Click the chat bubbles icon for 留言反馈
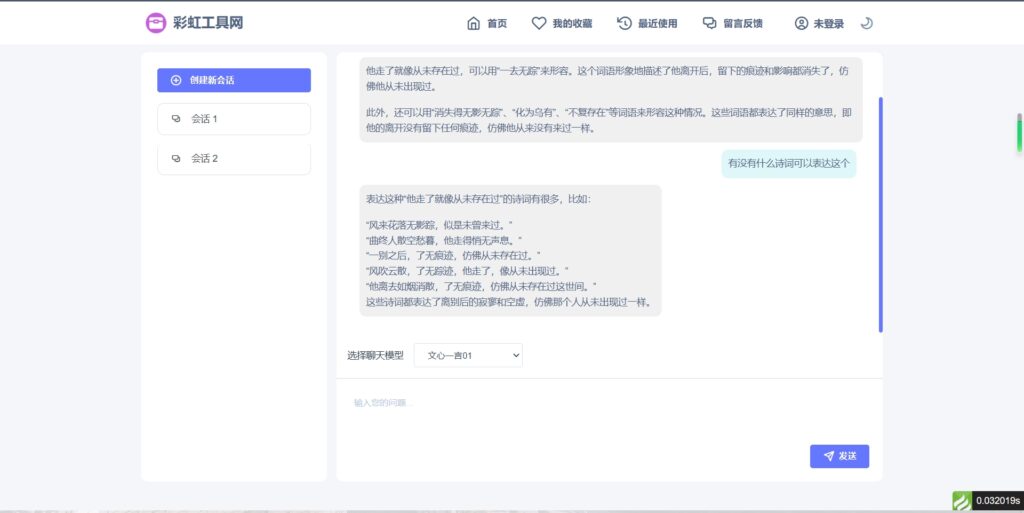 click(x=709, y=23)
